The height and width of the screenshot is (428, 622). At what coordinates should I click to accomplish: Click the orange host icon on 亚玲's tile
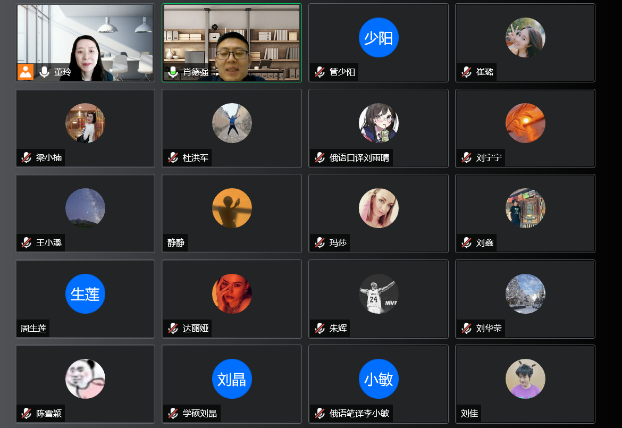tap(26, 72)
